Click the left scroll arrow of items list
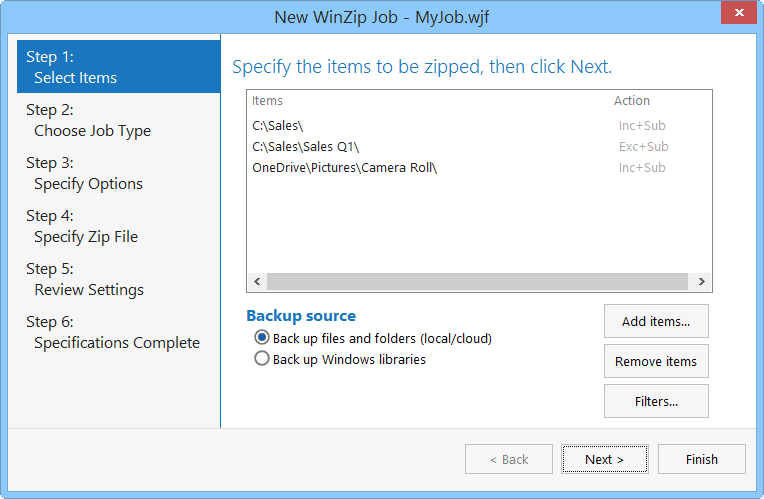The height and width of the screenshot is (499, 764). [257, 282]
